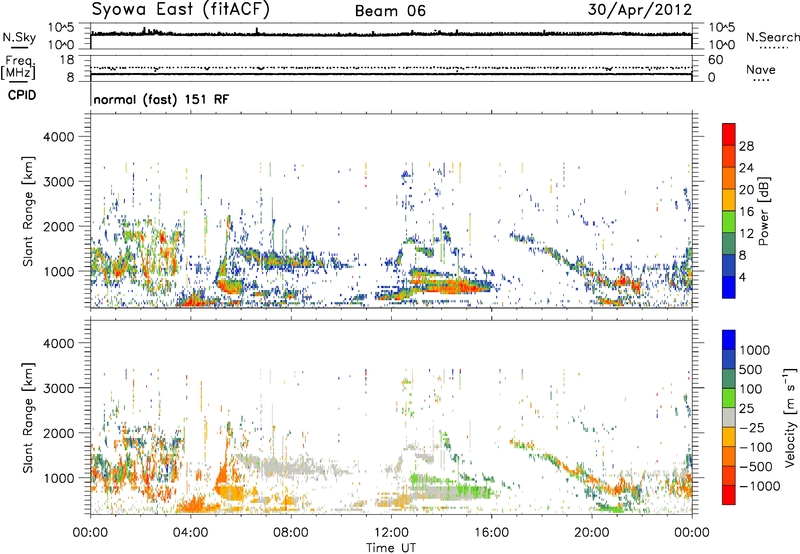Select the '60' tick on Nave axis
Screen dimensions: 800x554
pos(715,60)
